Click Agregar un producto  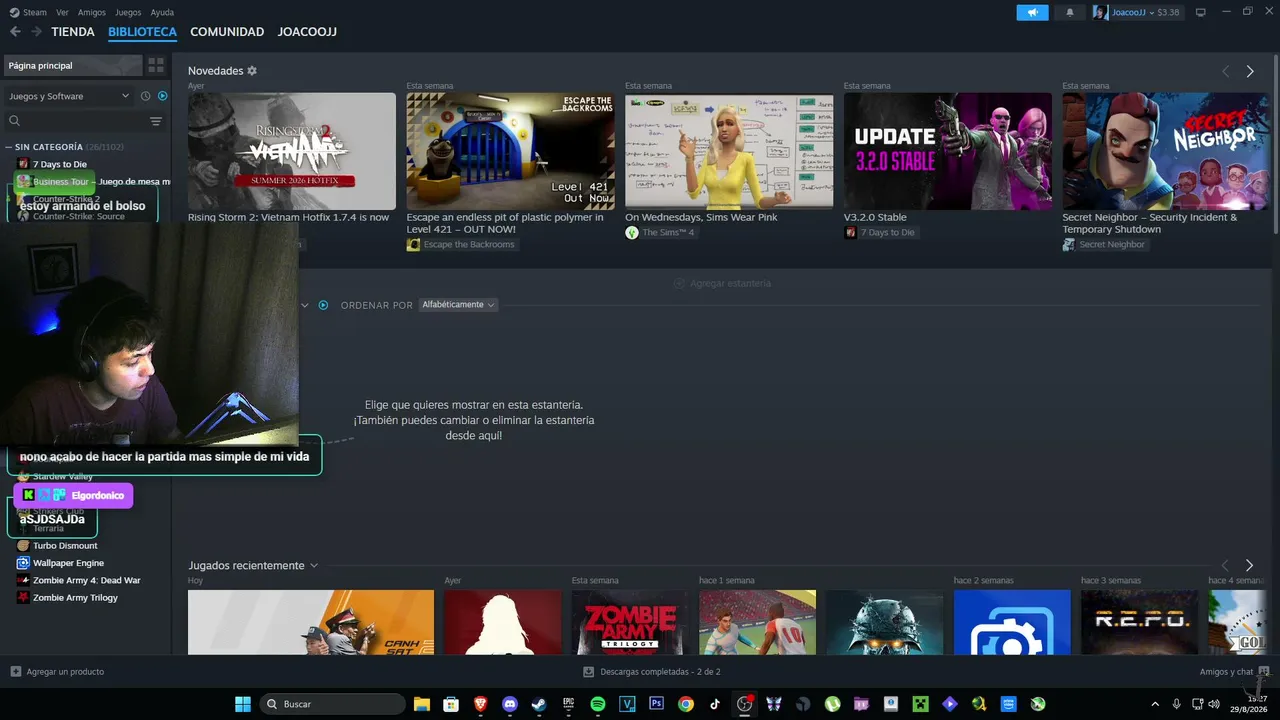[x=57, y=672]
